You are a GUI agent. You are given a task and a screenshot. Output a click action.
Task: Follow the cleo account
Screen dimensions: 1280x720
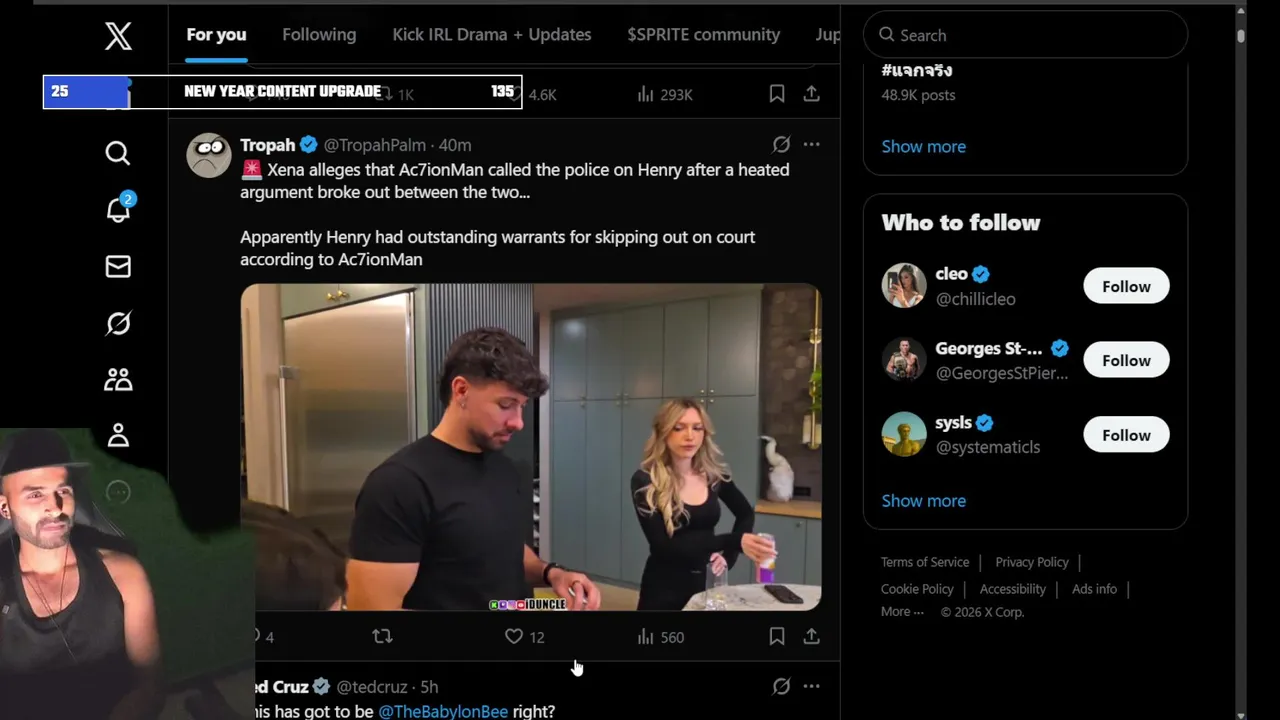[x=1125, y=286]
